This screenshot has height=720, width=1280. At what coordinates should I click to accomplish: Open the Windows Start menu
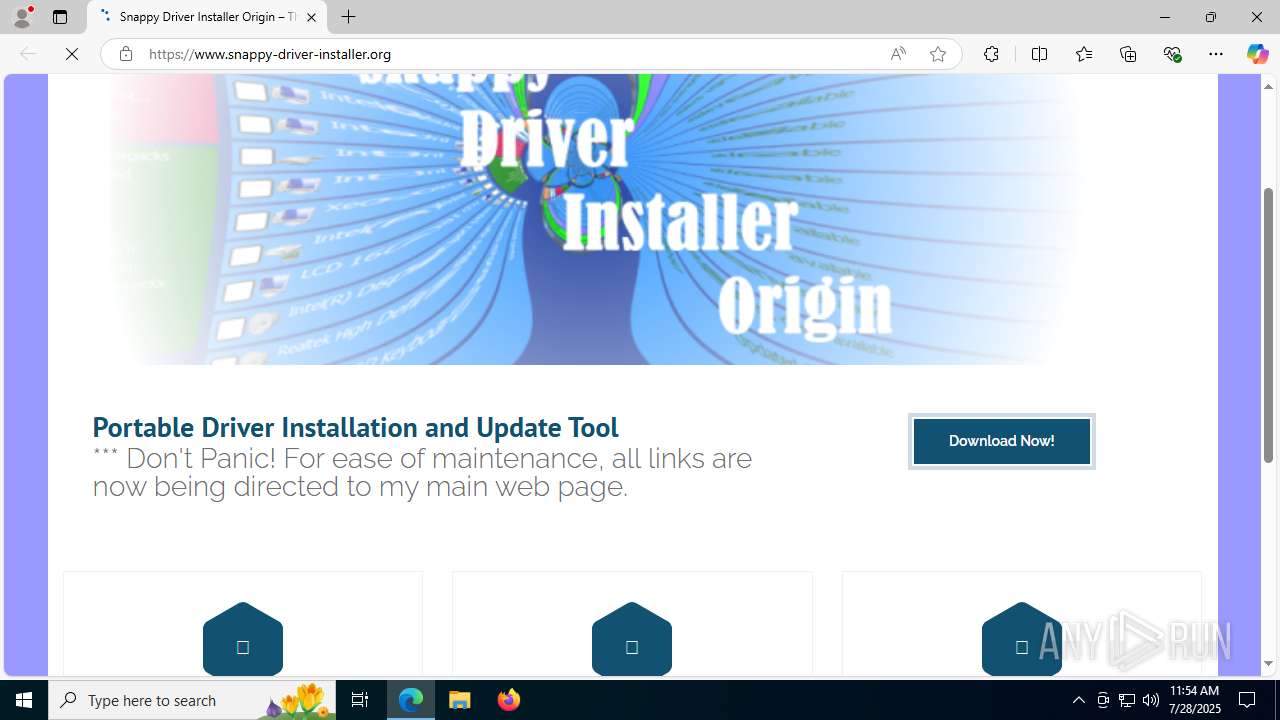tap(24, 700)
